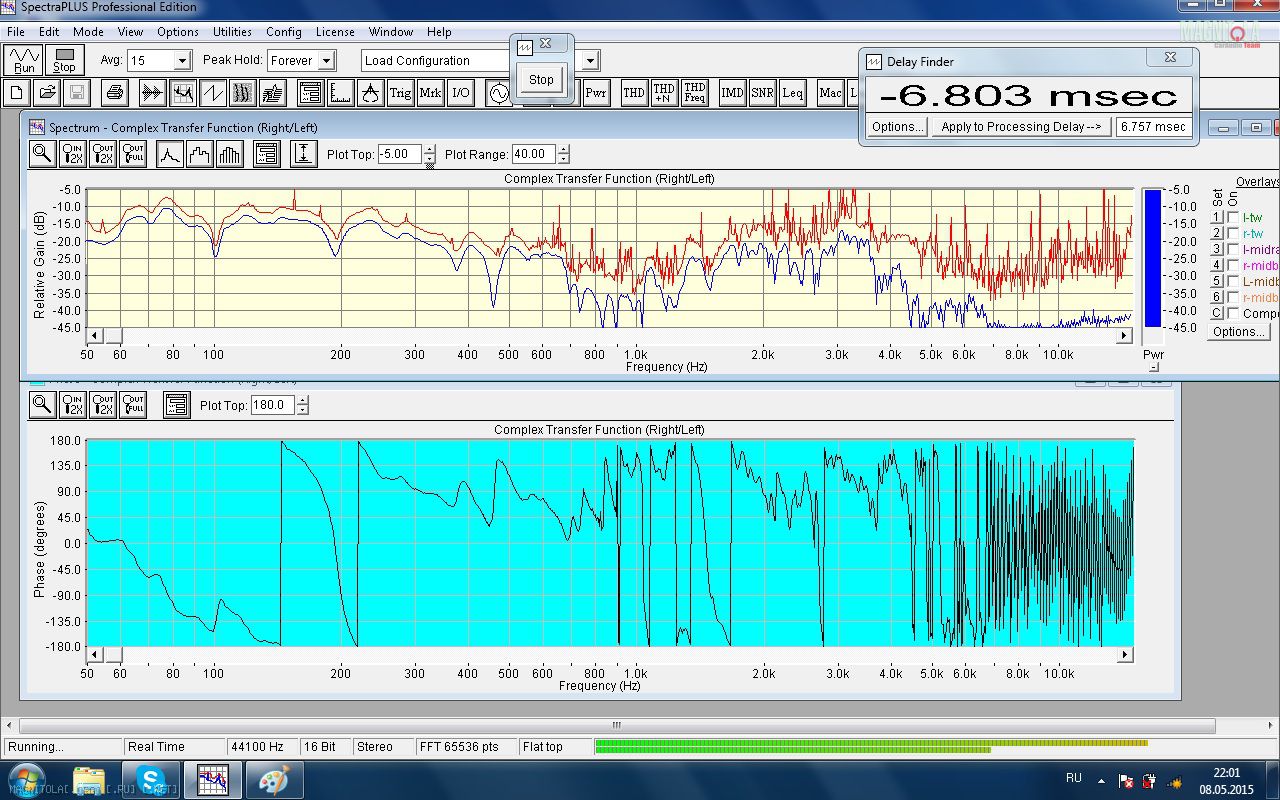Select zoom magnifier in Spectrum window
This screenshot has width=1280, height=800.
point(42,154)
